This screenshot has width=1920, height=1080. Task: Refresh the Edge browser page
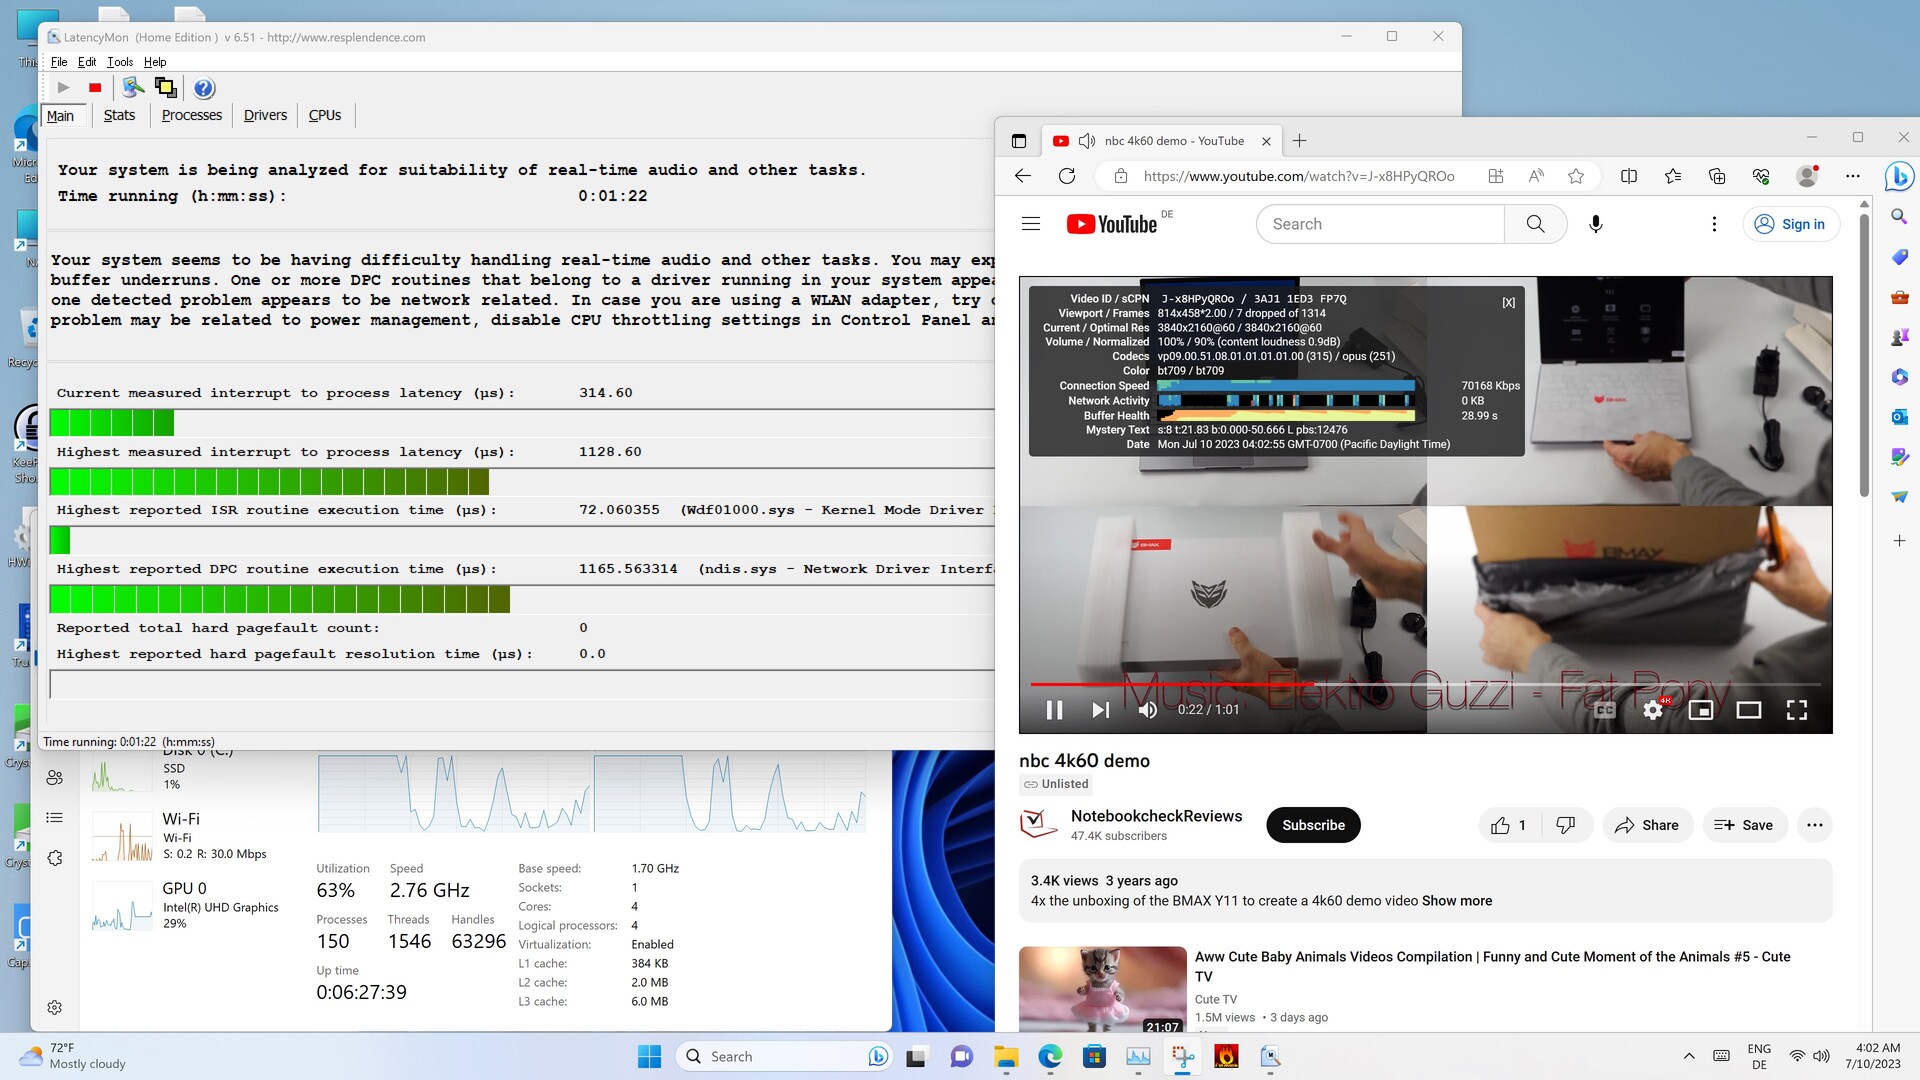coord(1067,176)
